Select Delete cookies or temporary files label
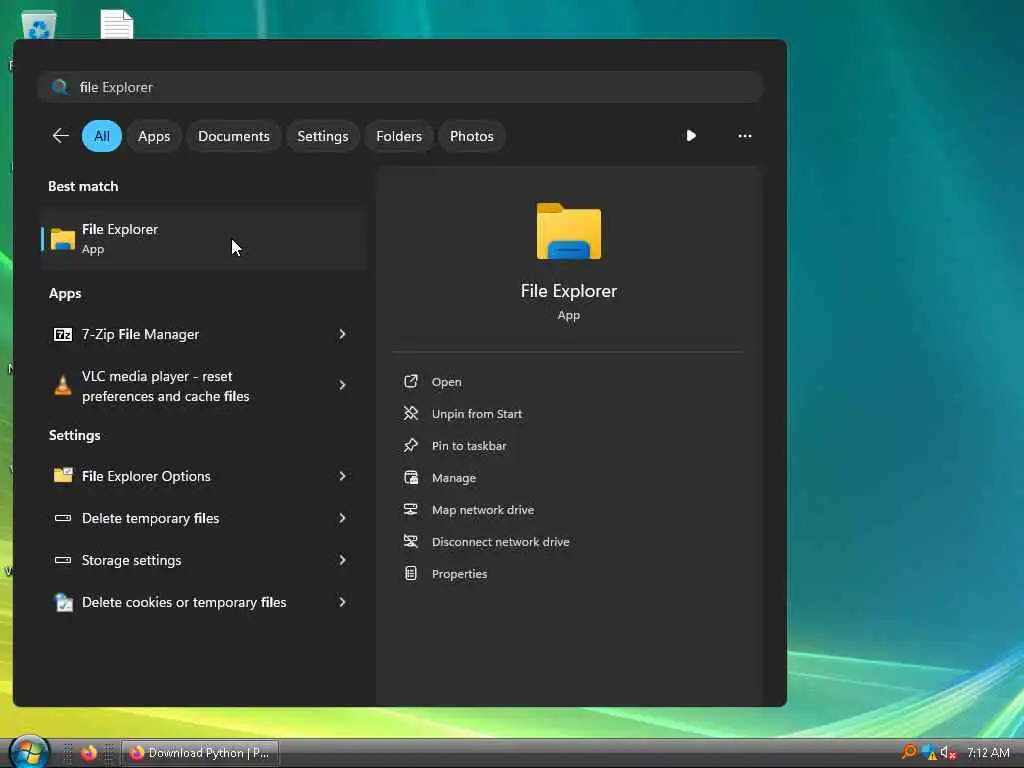 click(x=184, y=602)
